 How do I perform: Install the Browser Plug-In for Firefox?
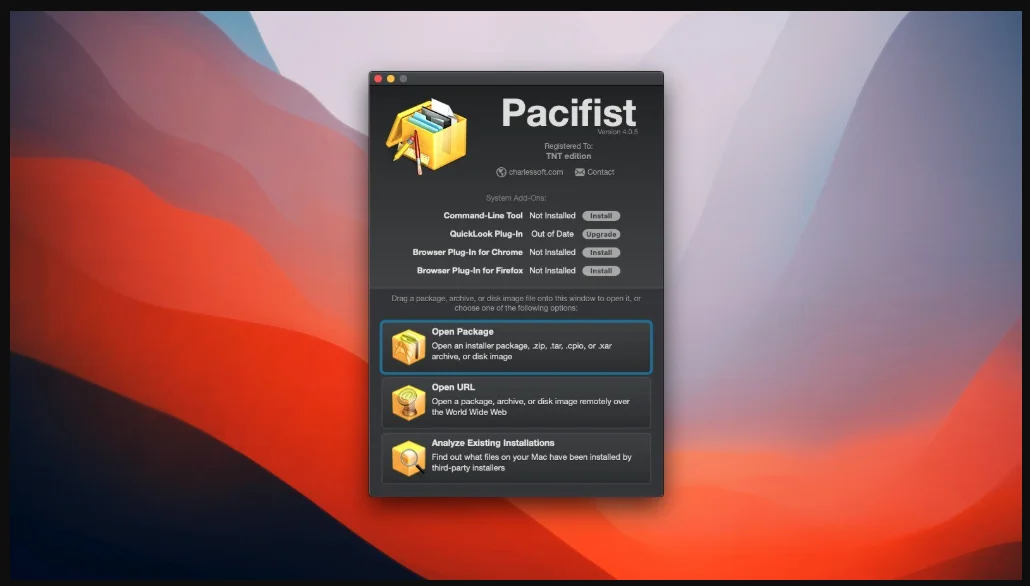[x=601, y=271]
